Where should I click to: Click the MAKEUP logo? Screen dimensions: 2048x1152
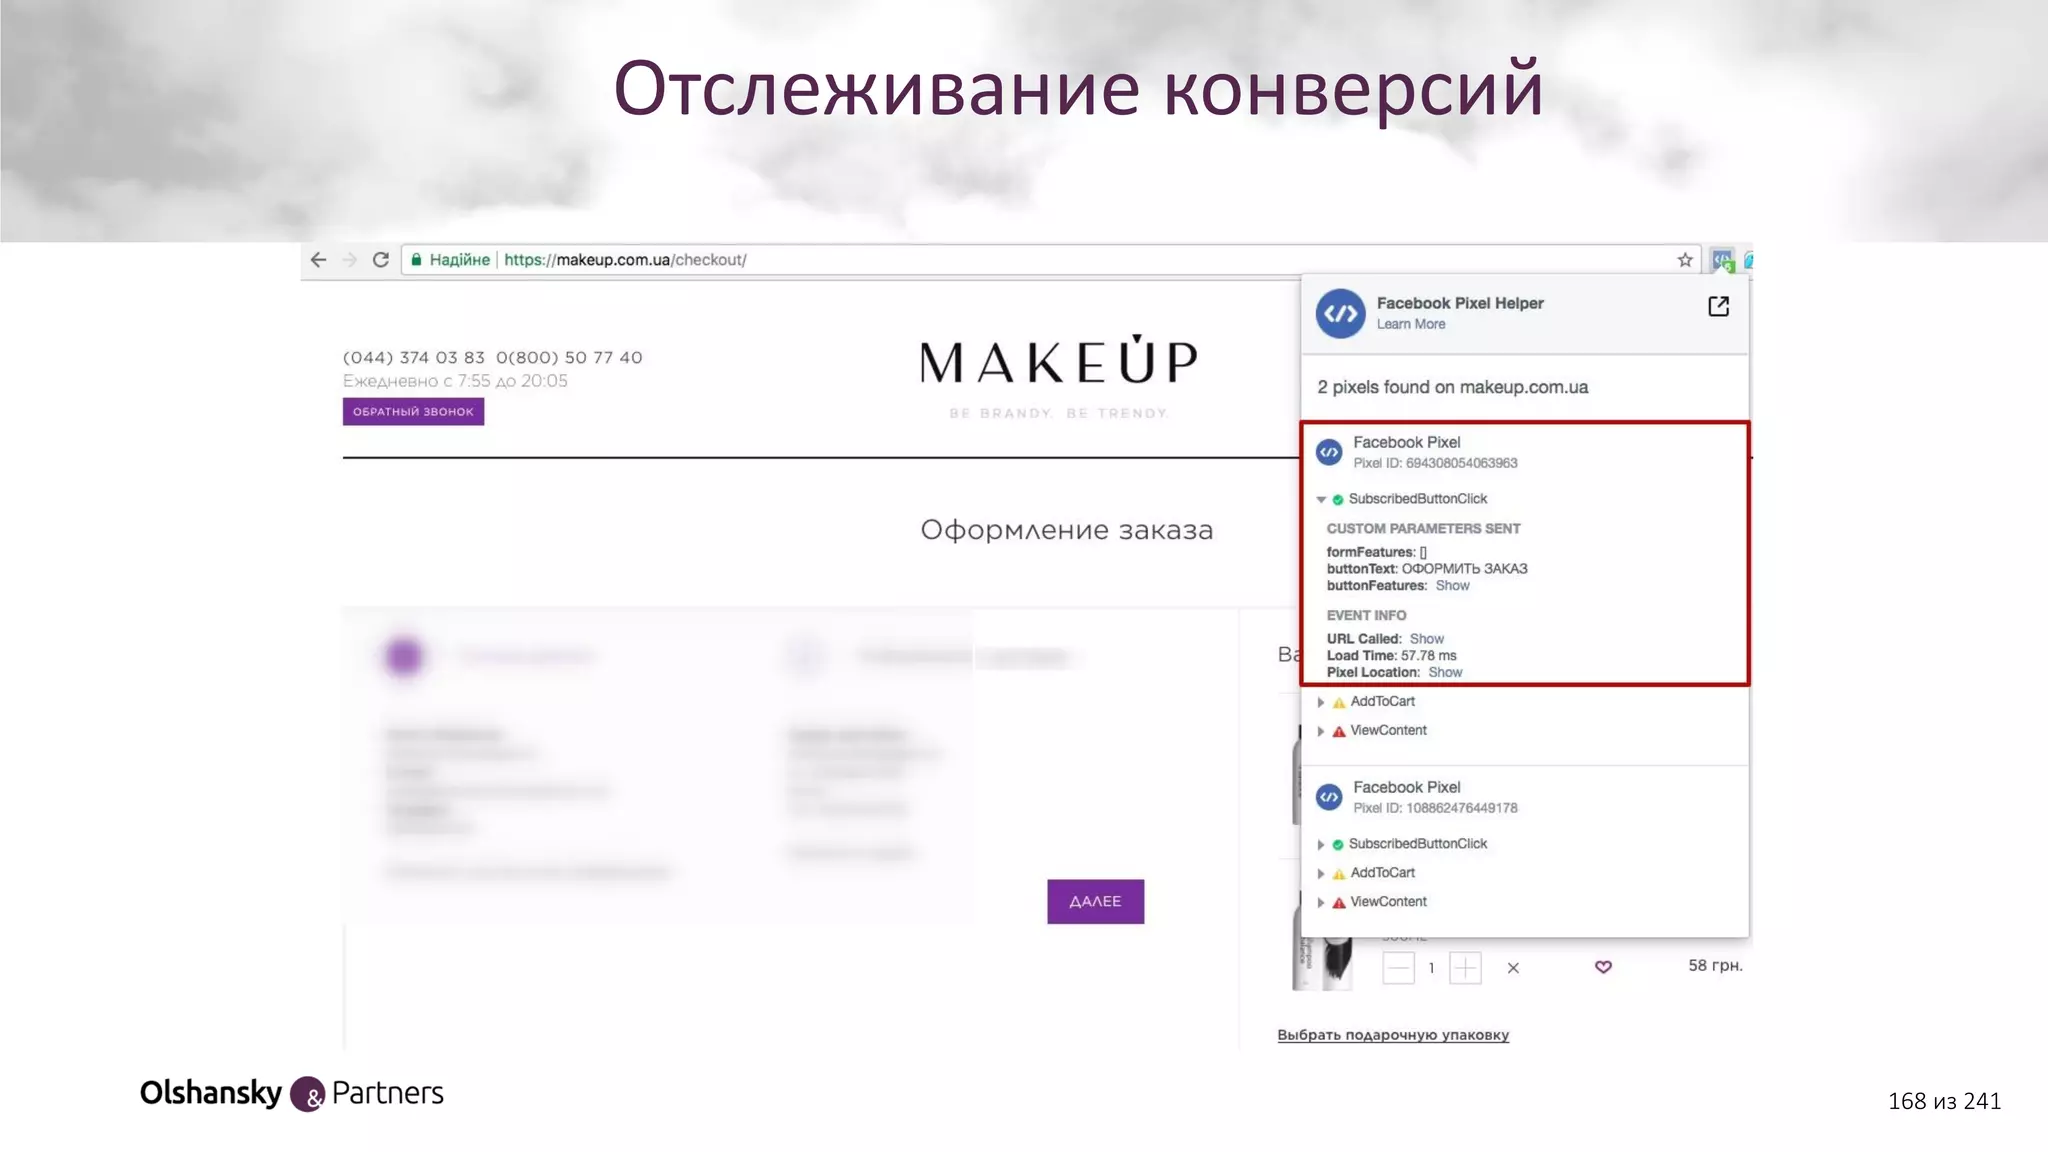click(1058, 362)
